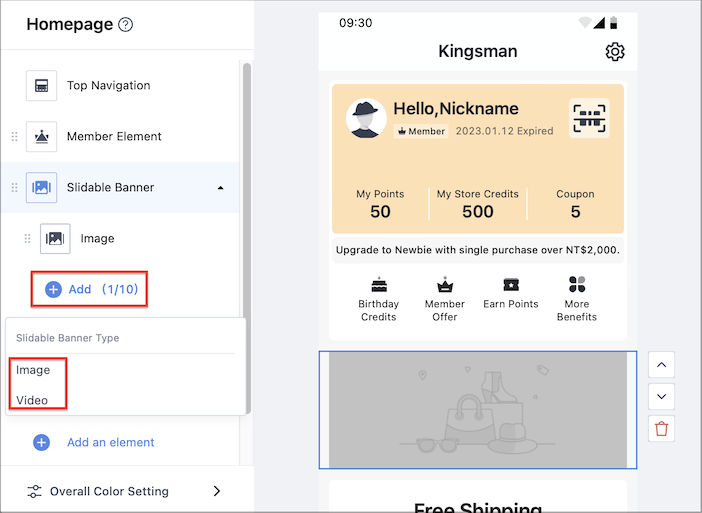Move the banner up with the arrow button

point(661,364)
